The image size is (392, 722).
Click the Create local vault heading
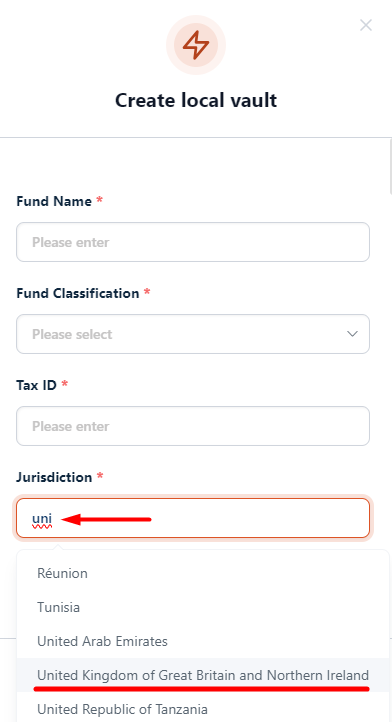(196, 100)
